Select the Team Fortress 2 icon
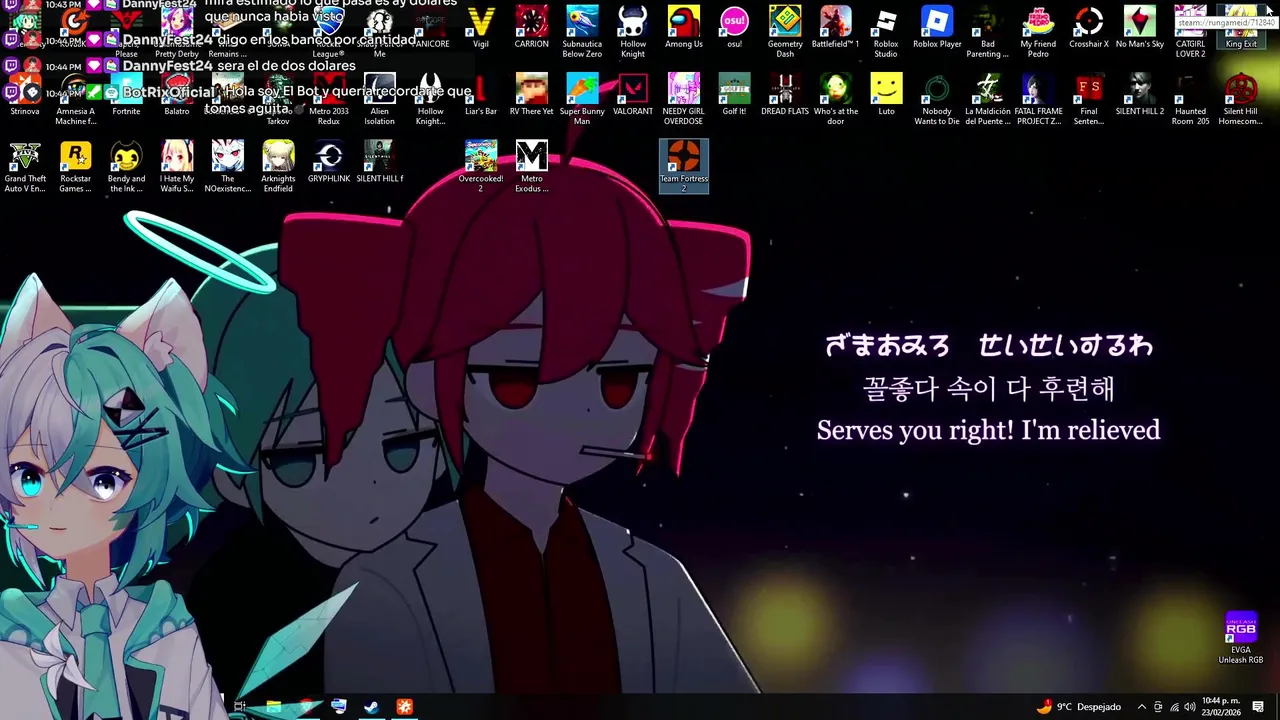 pos(684,166)
